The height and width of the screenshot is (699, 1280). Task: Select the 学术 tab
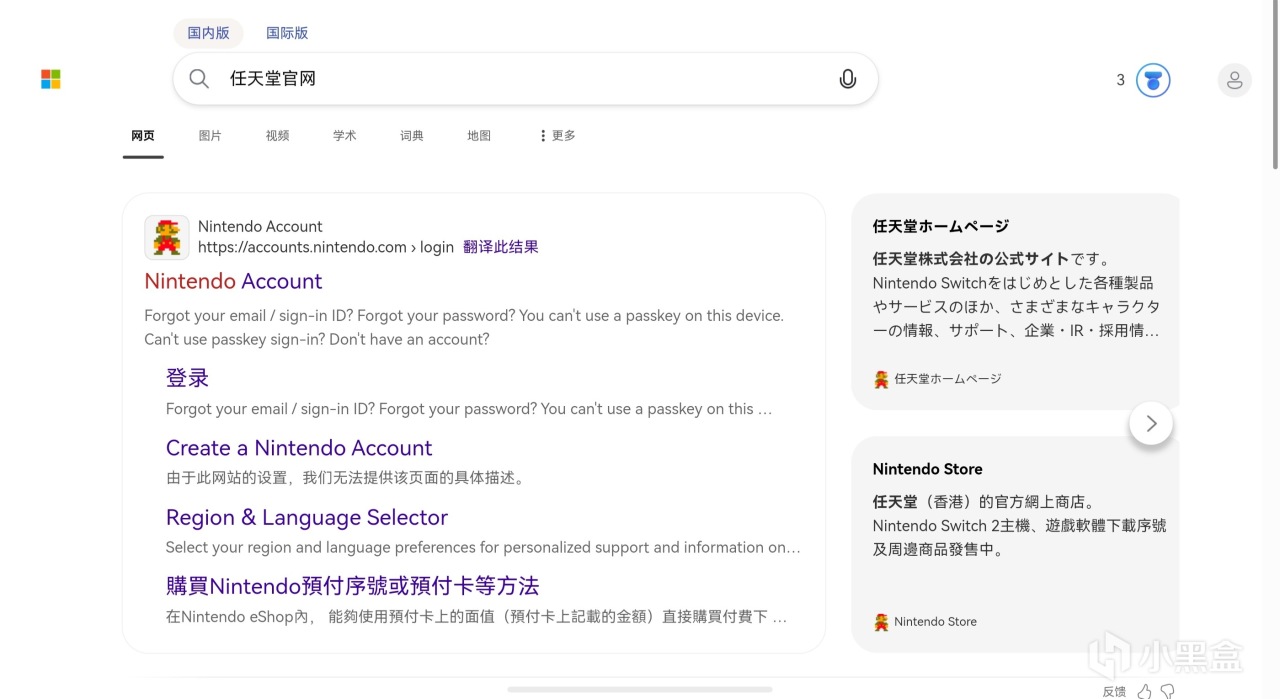[344, 135]
